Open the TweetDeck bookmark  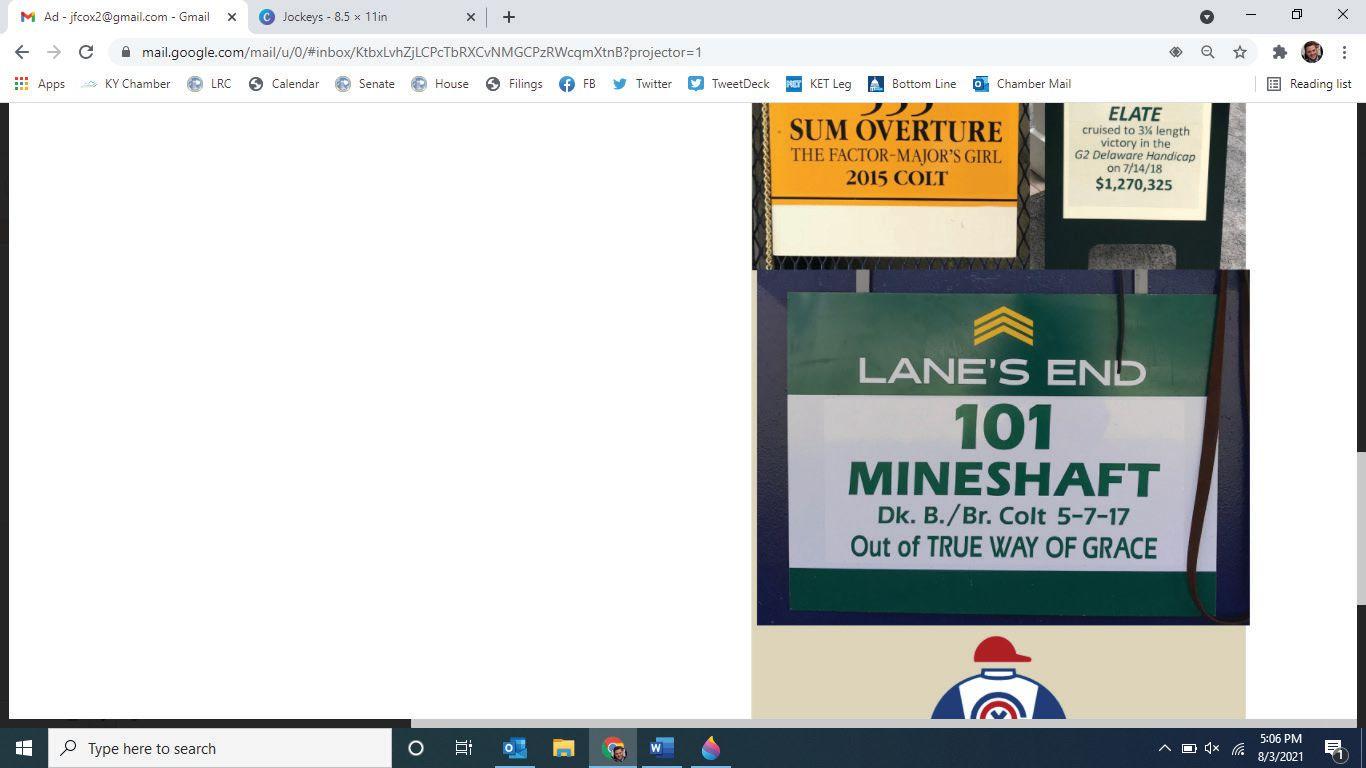(729, 84)
